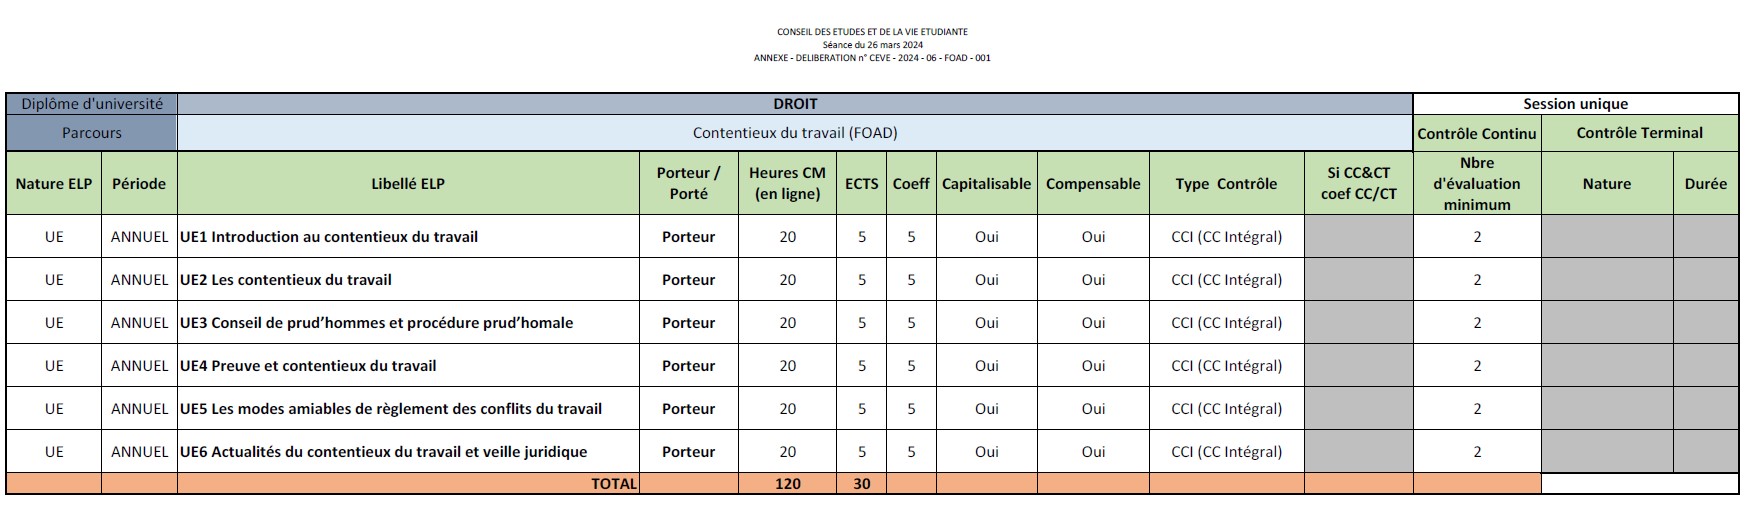Screen dimensions: 1751x521
Task: Click UE6 Actualités du contentieux cell
Action: tap(384, 452)
